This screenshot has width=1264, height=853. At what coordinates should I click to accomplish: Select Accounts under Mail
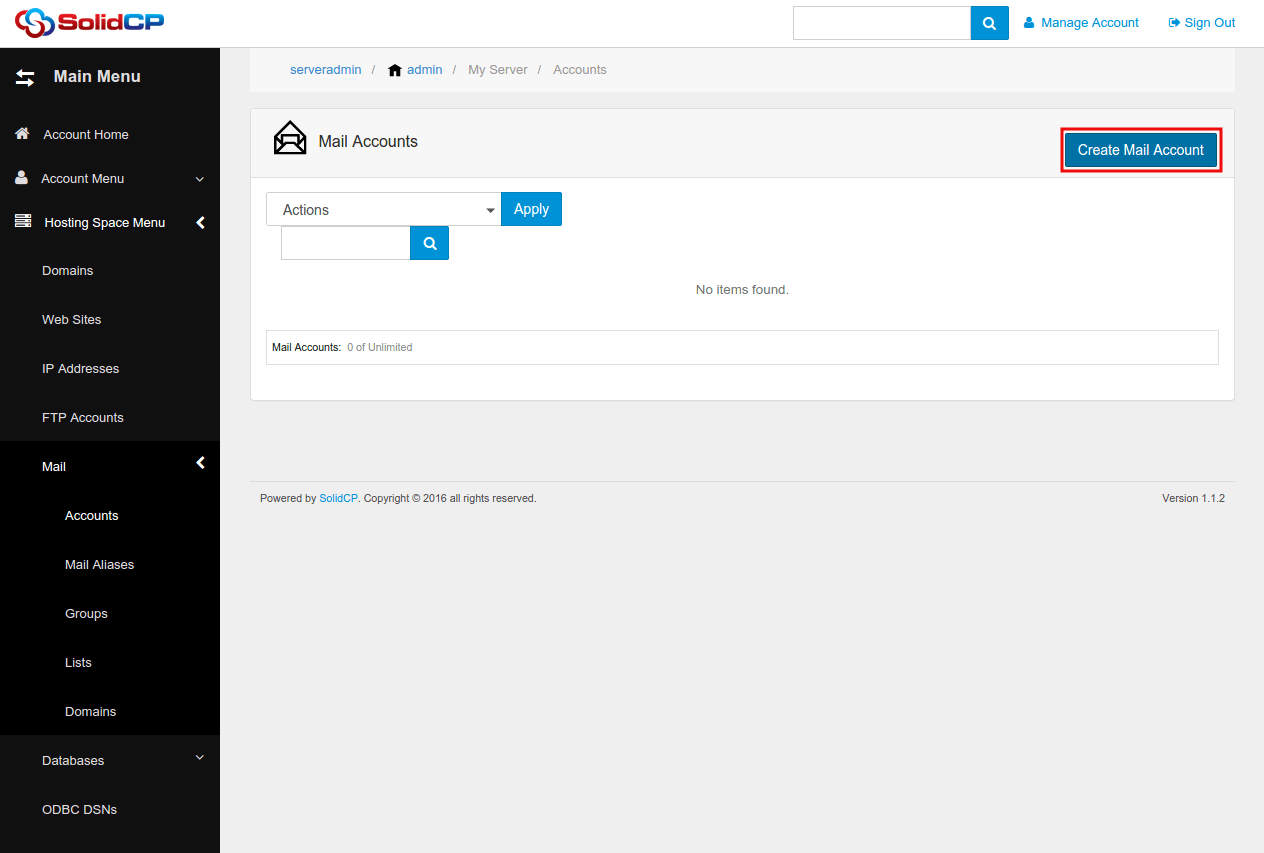[92, 516]
